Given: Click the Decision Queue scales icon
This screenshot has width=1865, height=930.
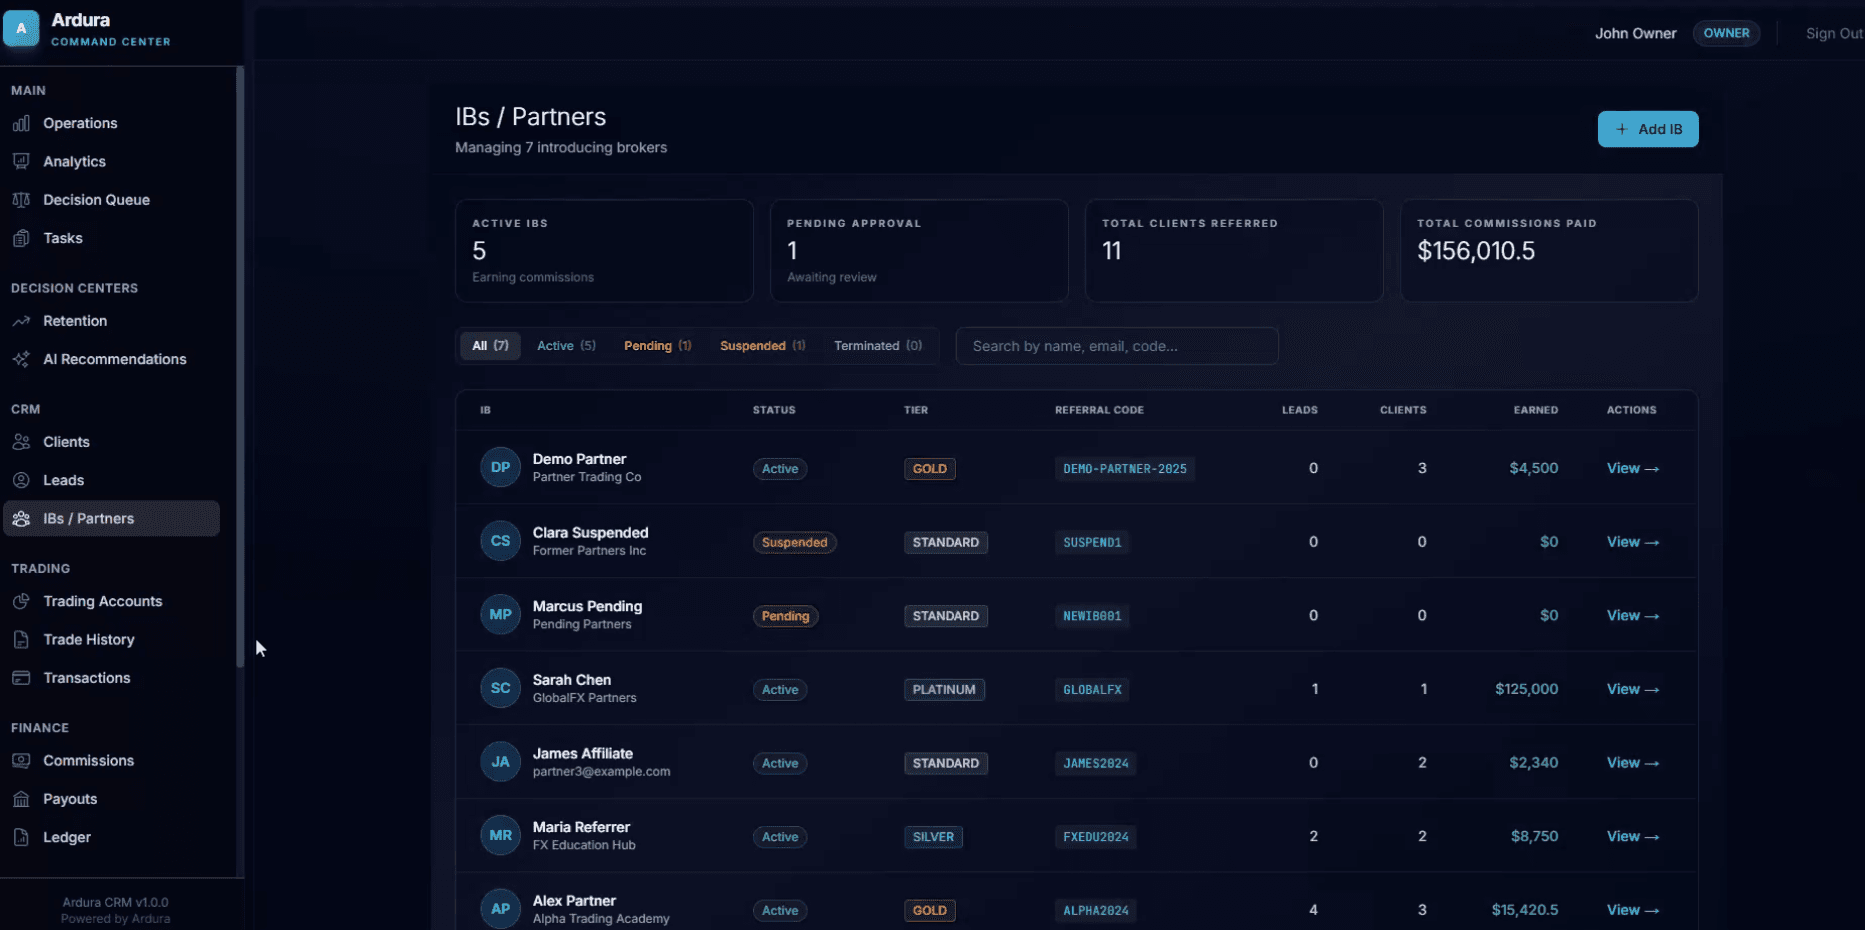Looking at the screenshot, I should pyautogui.click(x=21, y=200).
